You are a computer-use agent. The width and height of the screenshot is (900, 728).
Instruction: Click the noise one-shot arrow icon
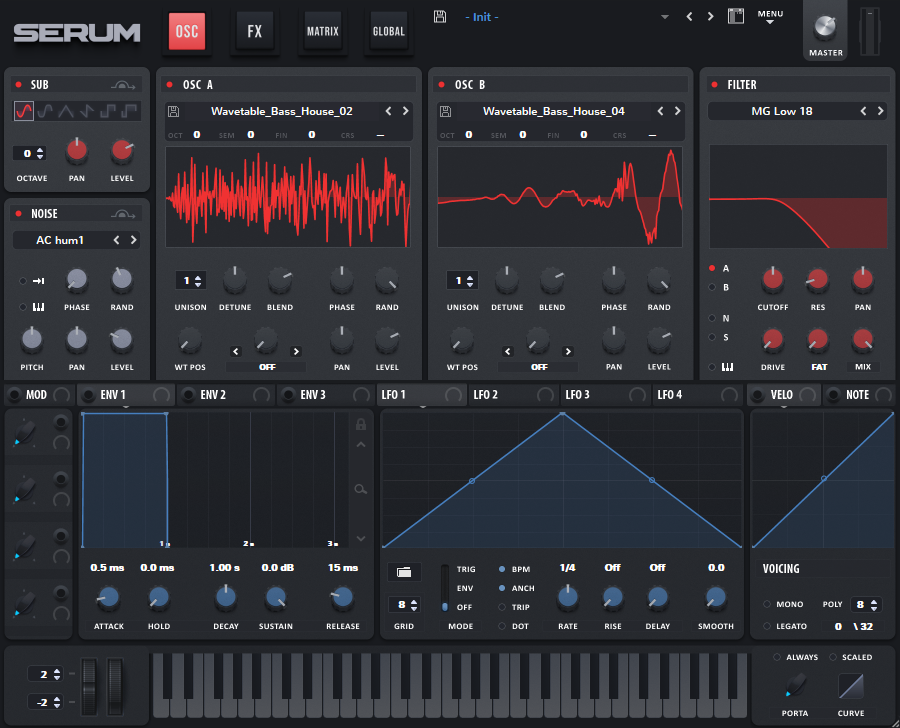(38, 281)
